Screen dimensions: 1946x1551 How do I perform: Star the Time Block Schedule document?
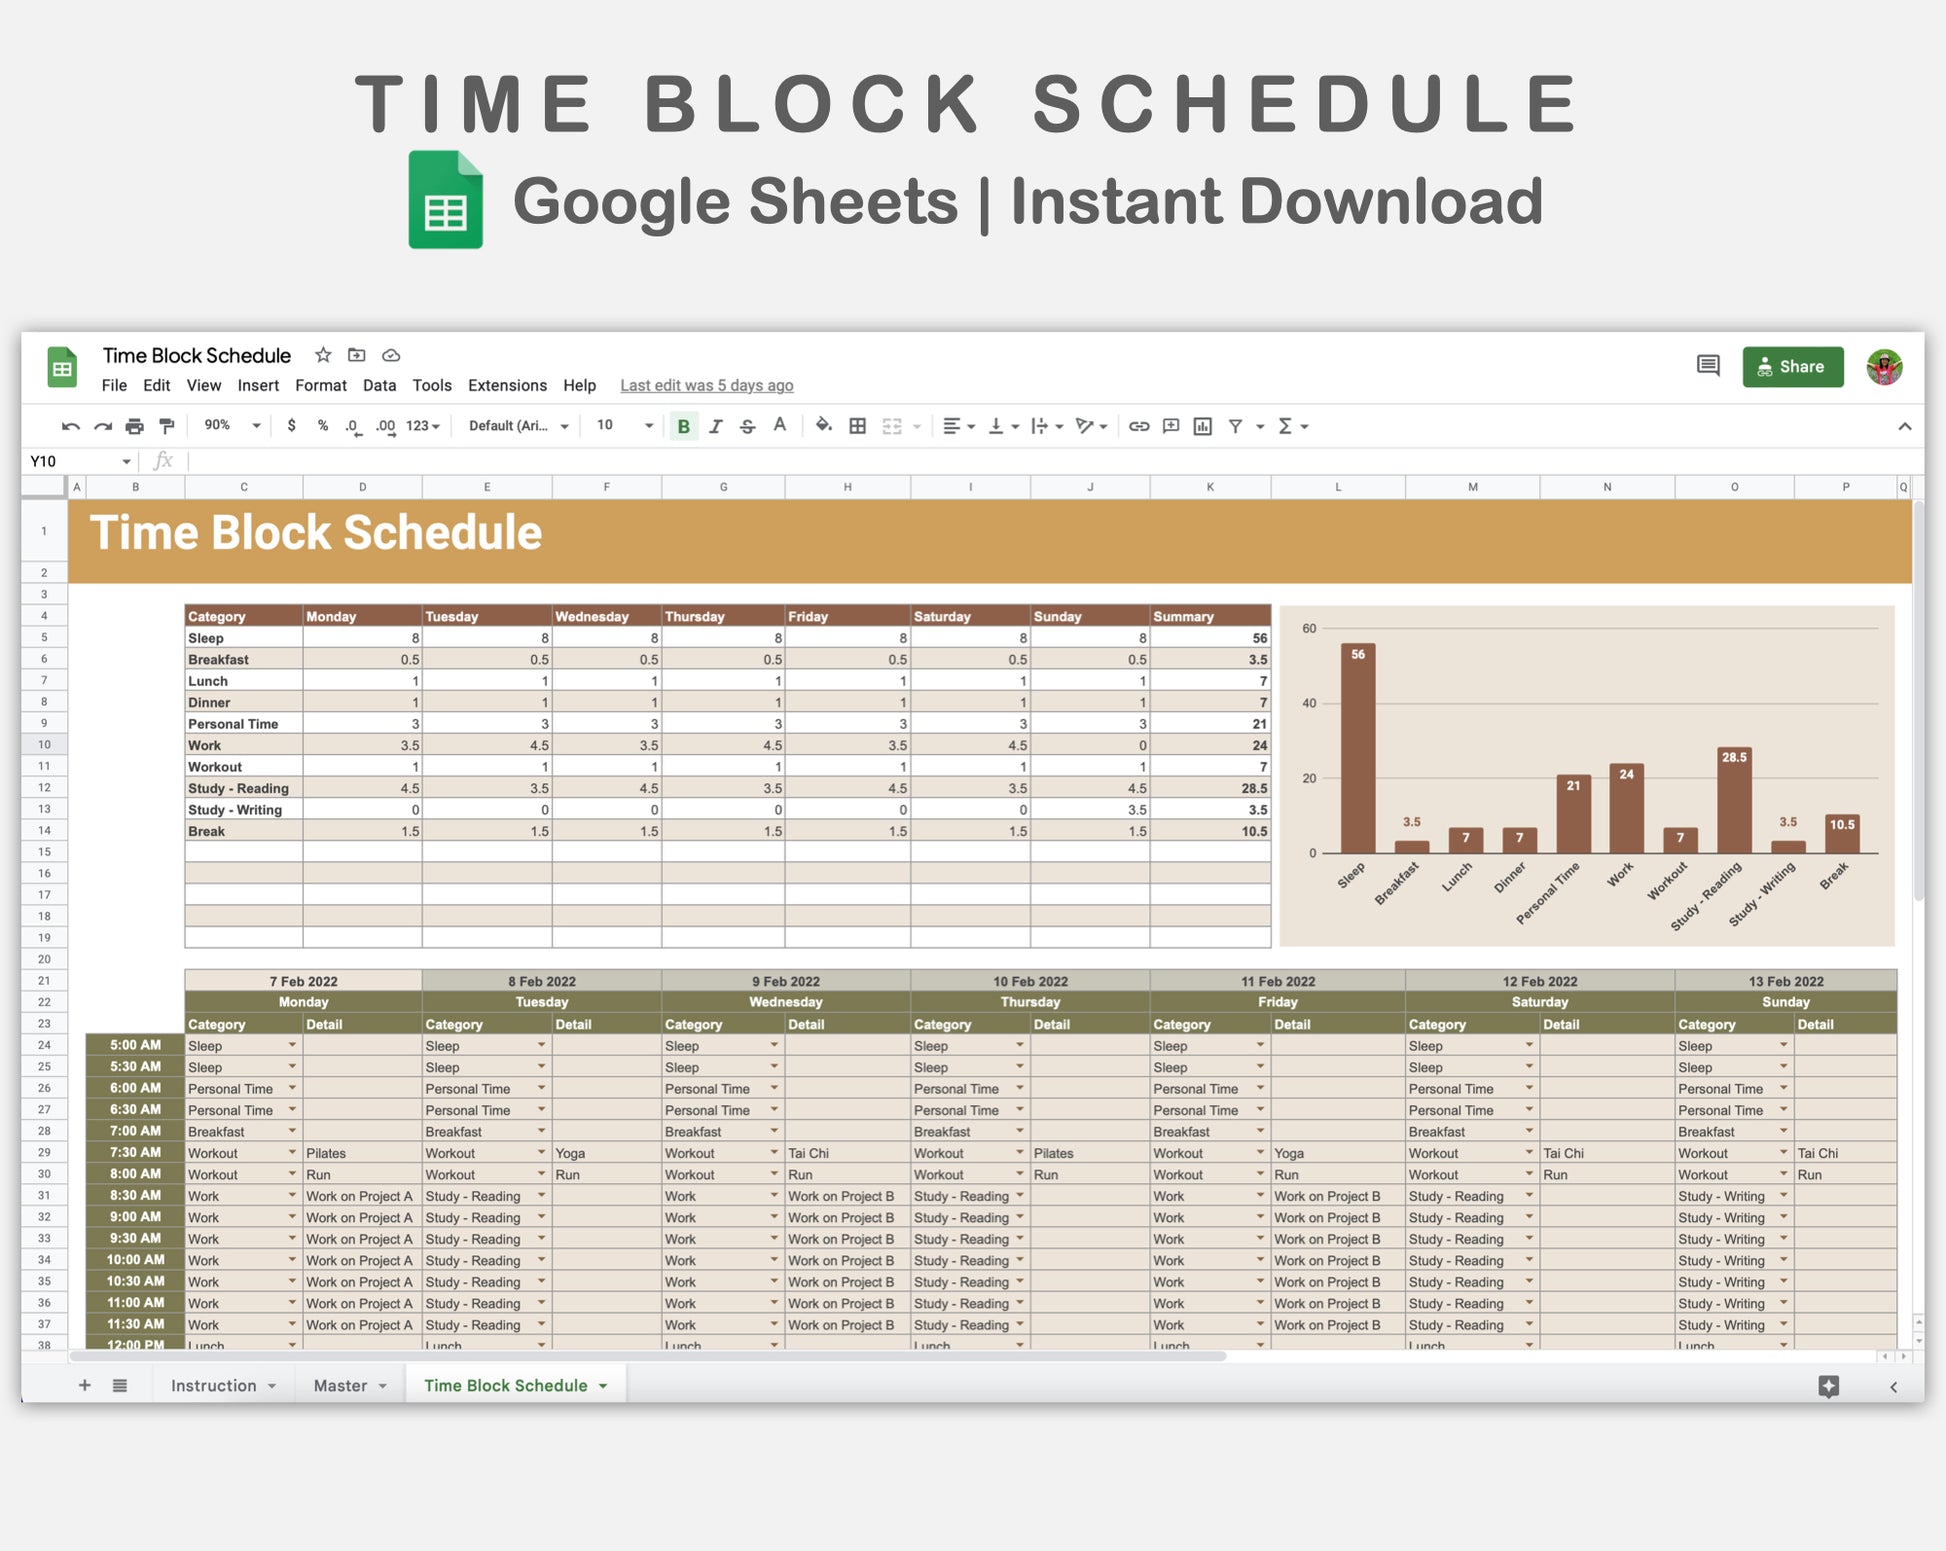click(x=323, y=355)
